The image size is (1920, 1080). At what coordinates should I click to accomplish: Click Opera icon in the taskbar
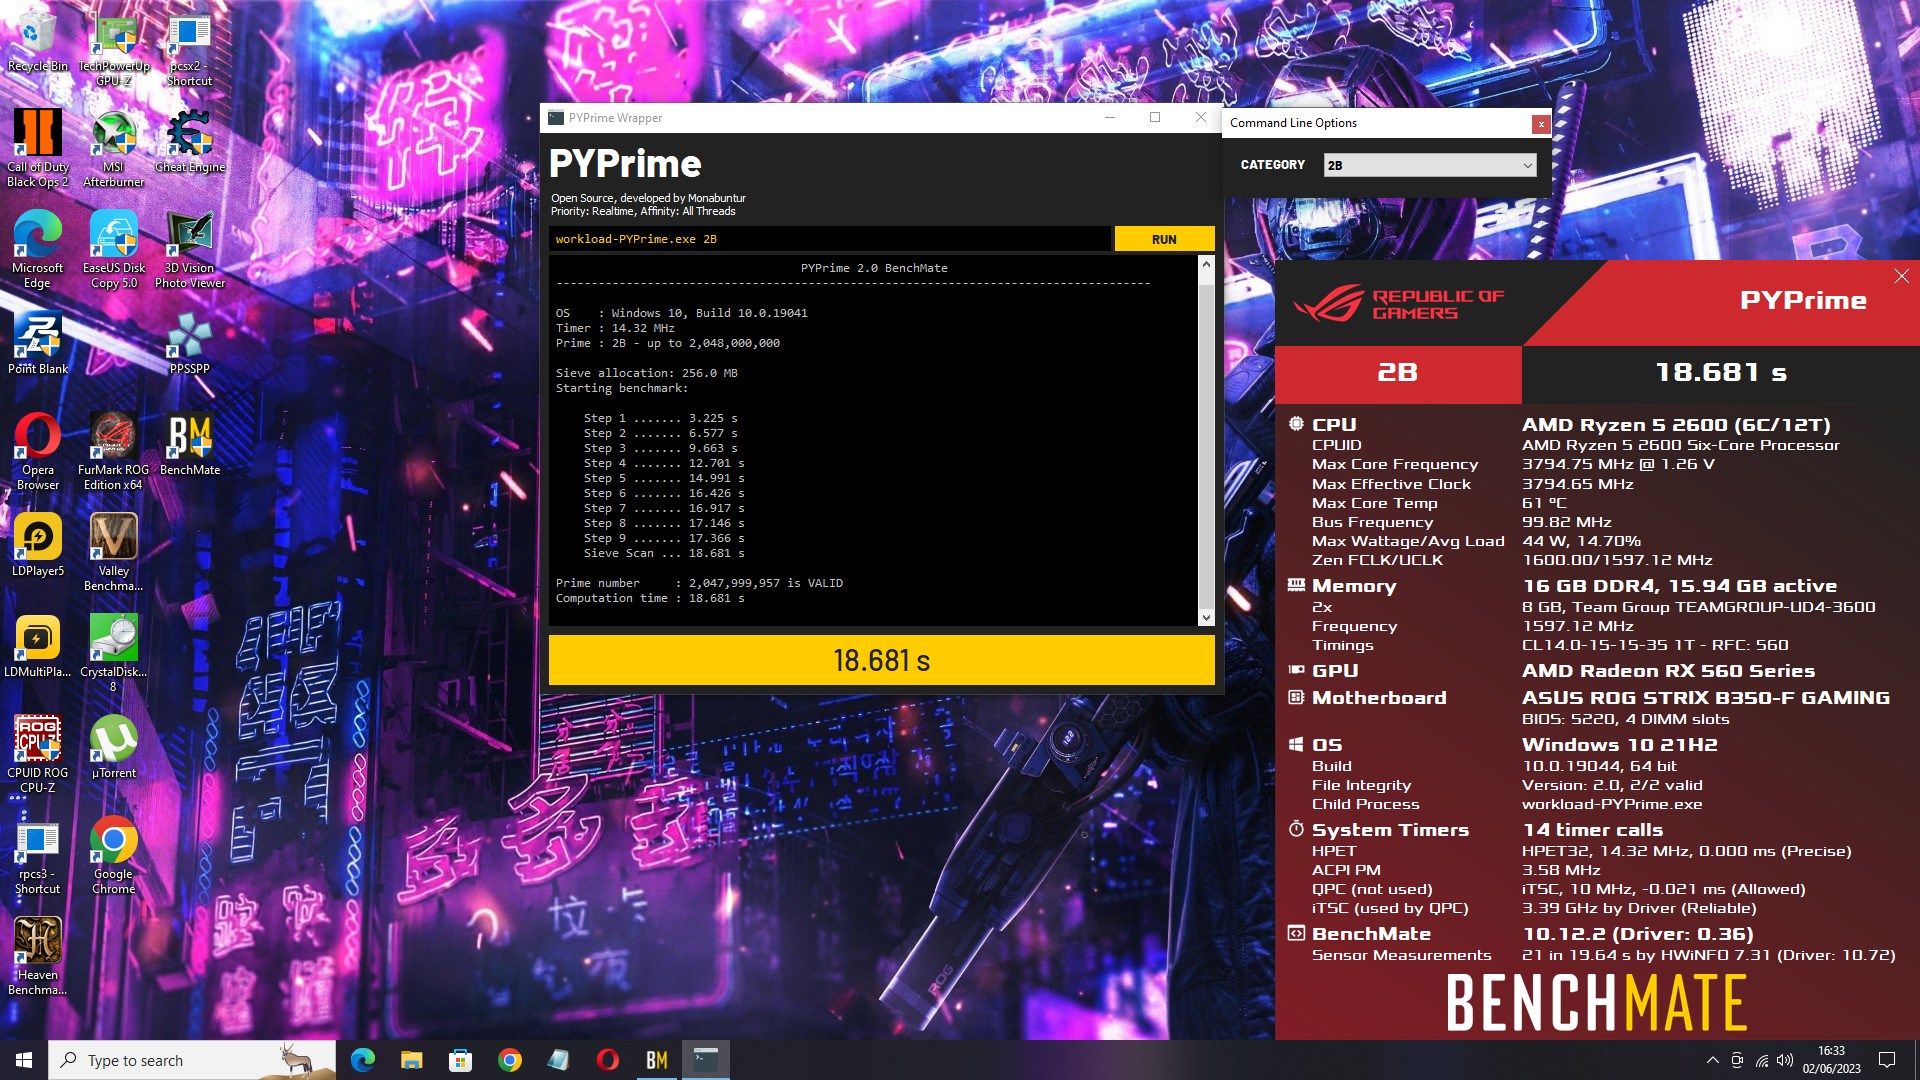pyautogui.click(x=607, y=1060)
